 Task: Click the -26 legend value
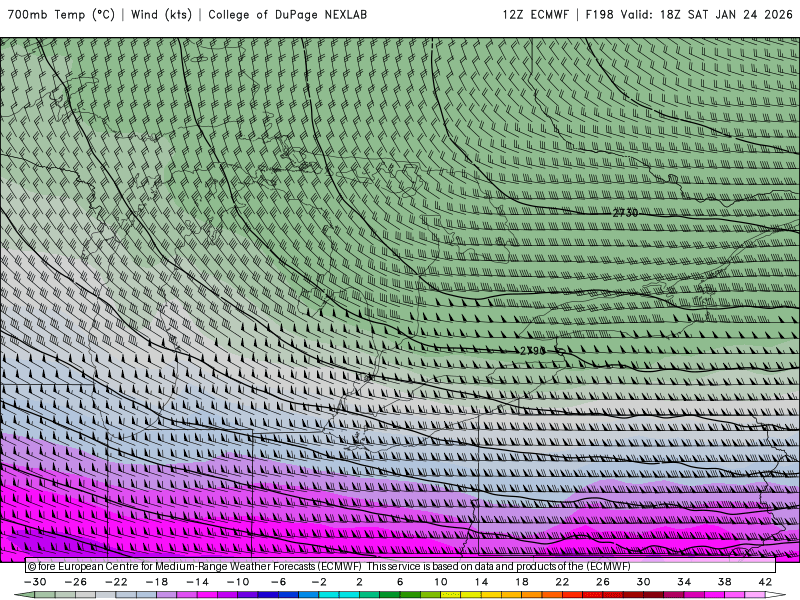coord(76,582)
